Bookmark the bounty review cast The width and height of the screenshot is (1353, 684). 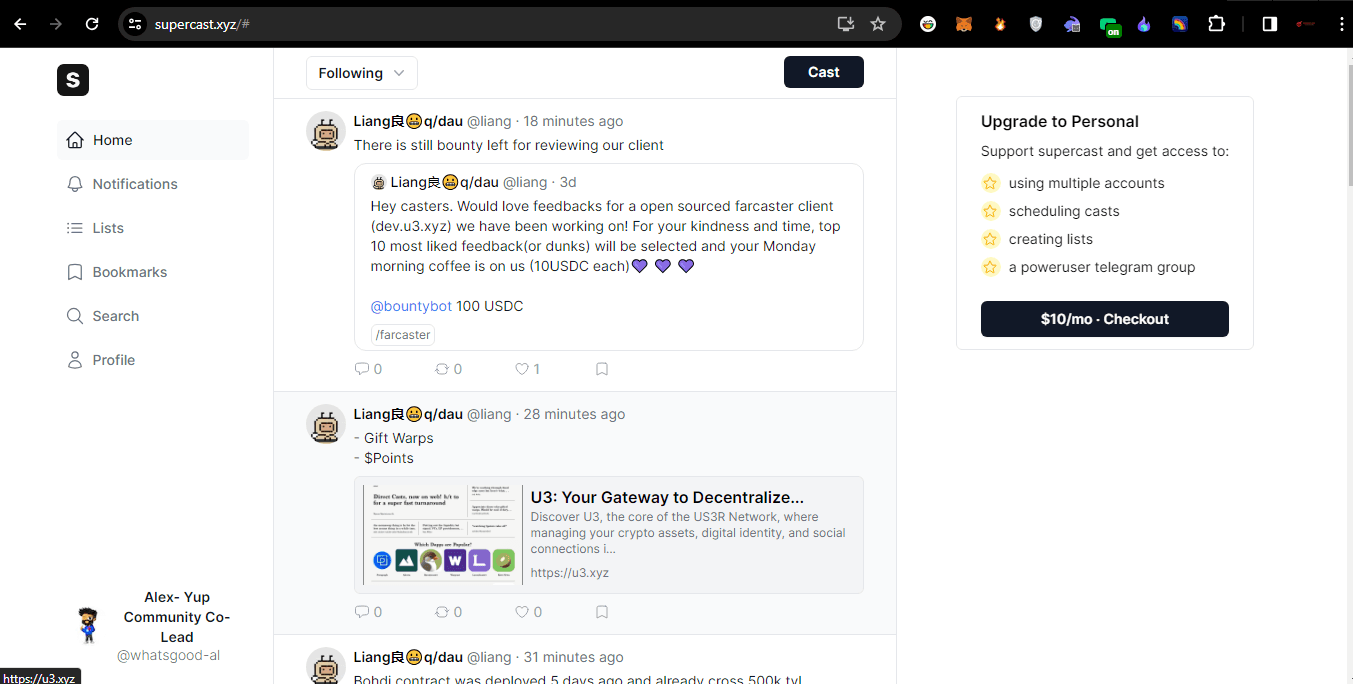click(x=602, y=369)
